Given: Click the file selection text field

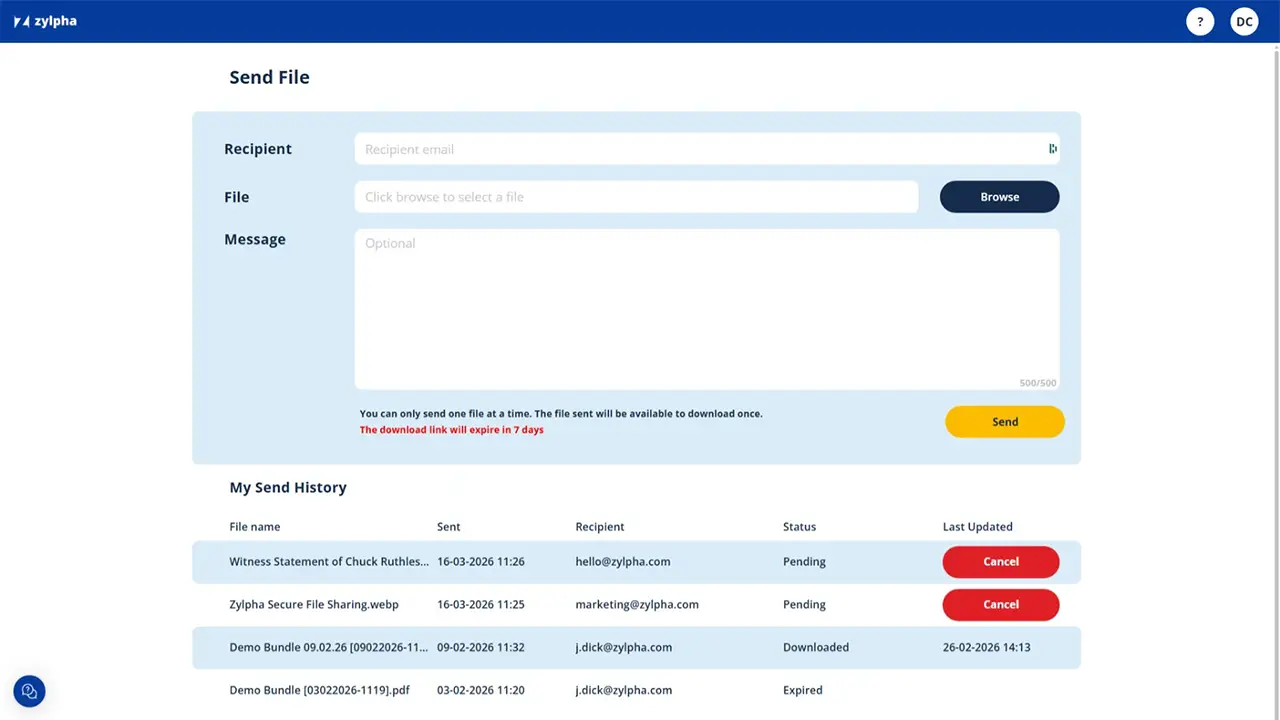Looking at the screenshot, I should [636, 196].
